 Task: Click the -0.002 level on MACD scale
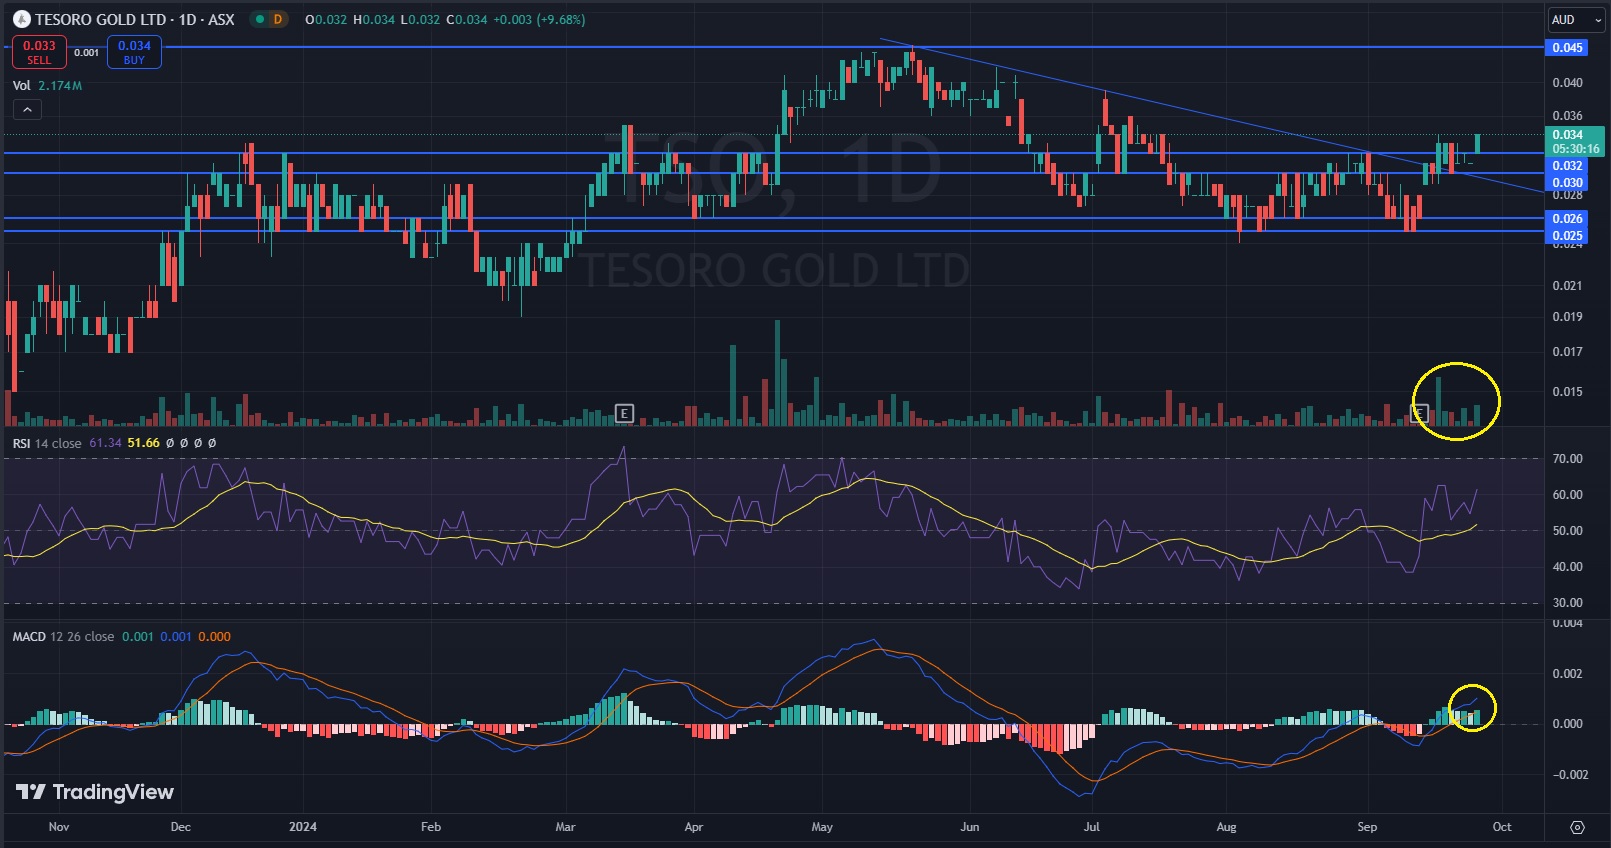pyautogui.click(x=1569, y=775)
